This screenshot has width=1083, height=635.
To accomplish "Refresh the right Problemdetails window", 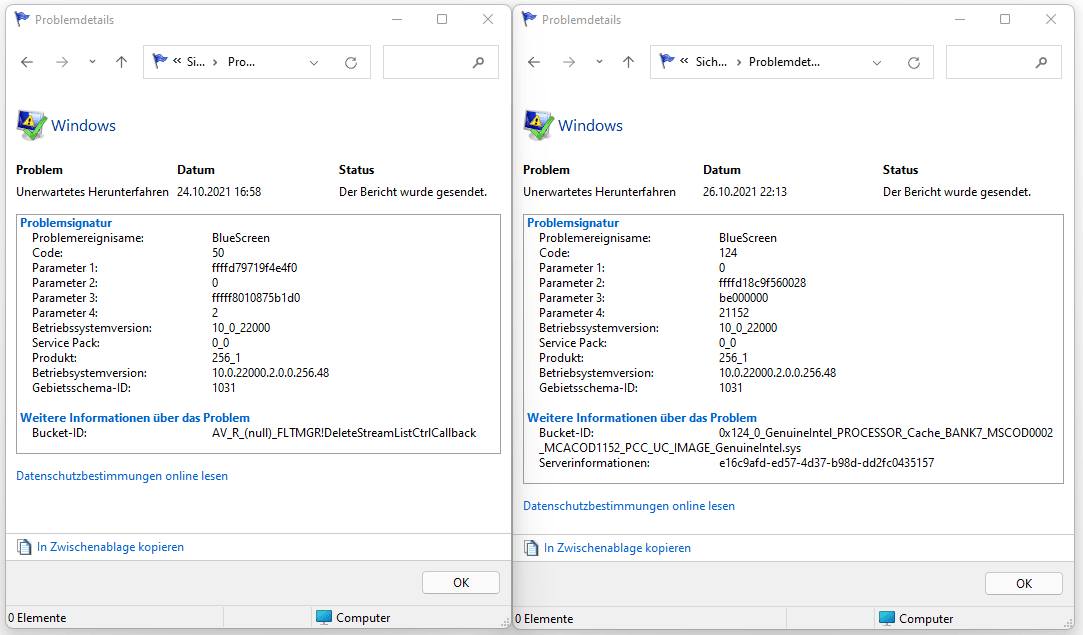I will 914,63.
